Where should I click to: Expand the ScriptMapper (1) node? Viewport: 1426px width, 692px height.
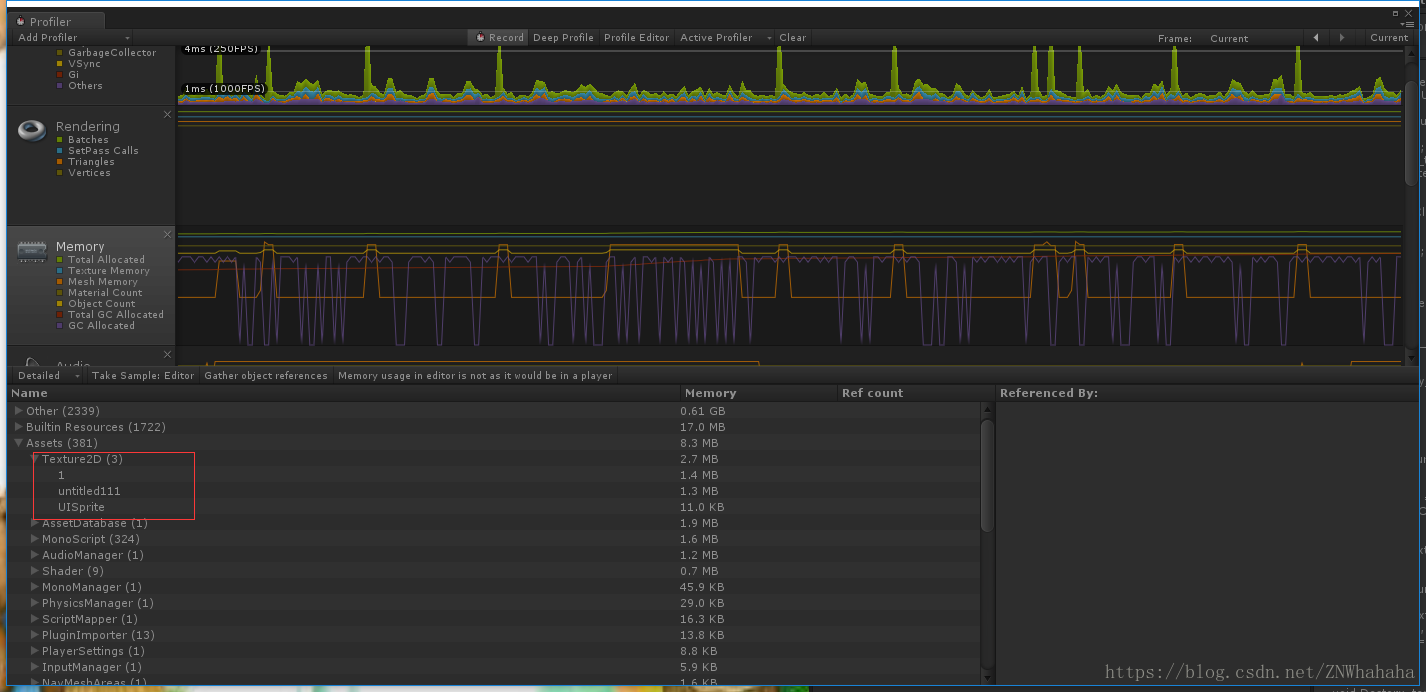35,619
